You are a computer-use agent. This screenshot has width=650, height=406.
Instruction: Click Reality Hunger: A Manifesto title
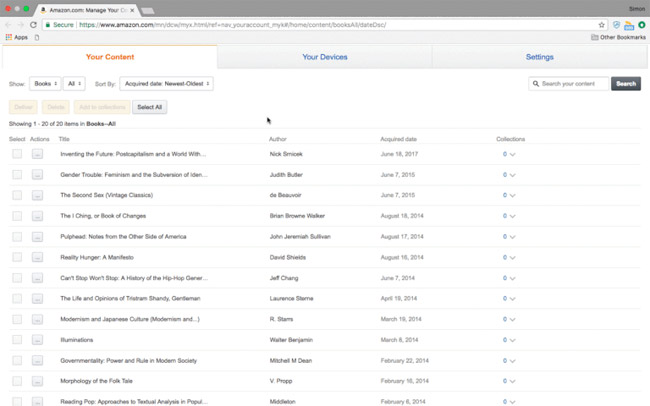tap(97, 257)
